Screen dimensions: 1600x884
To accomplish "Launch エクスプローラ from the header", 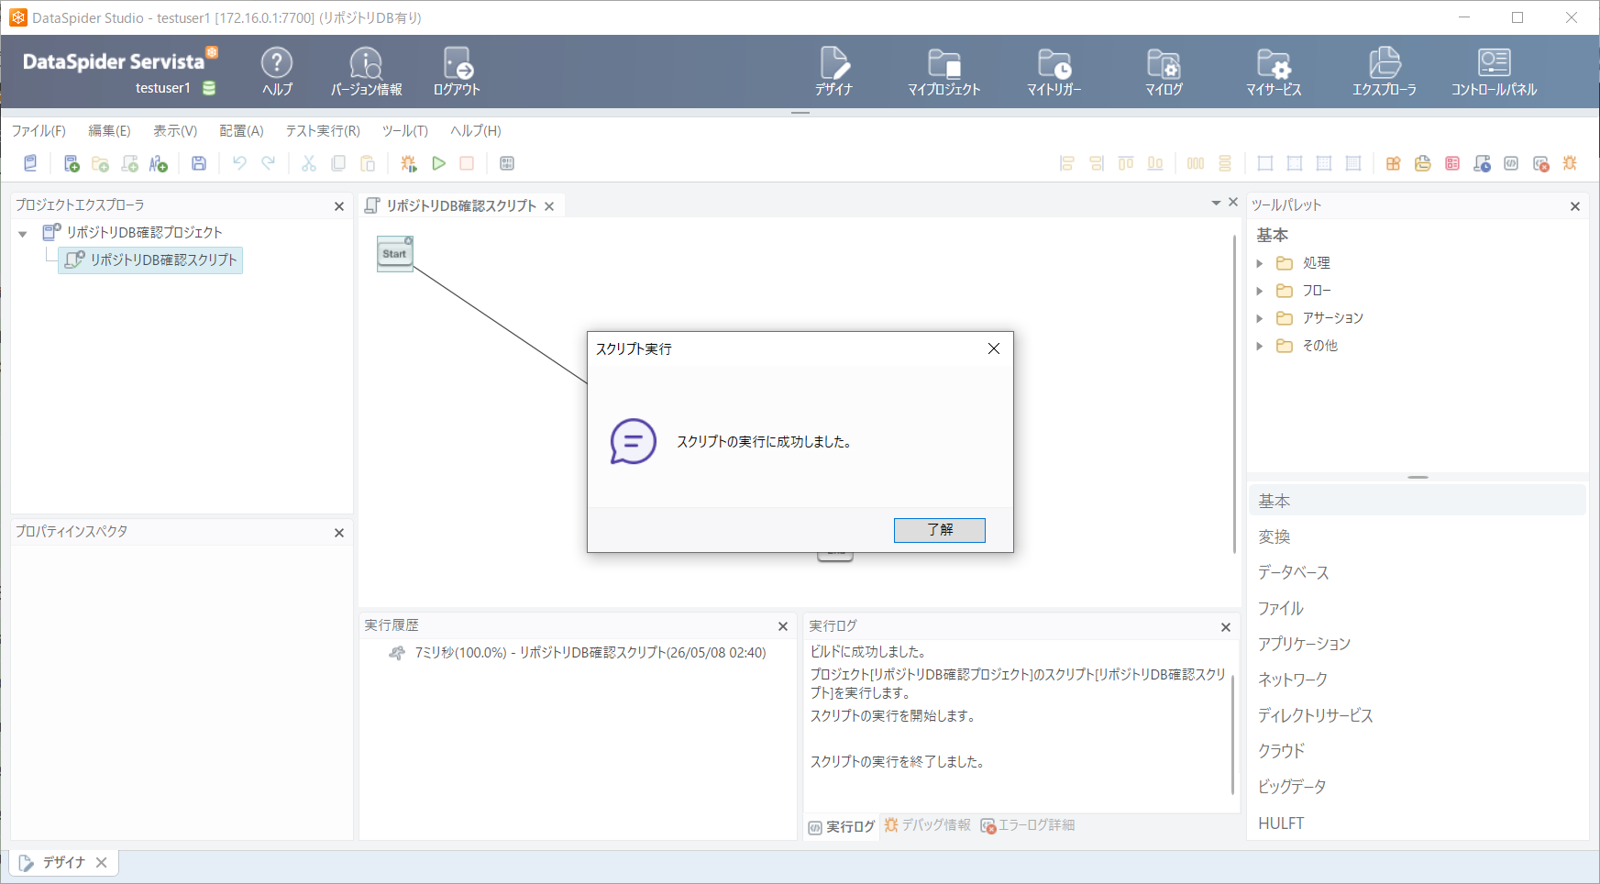I will [x=1384, y=71].
